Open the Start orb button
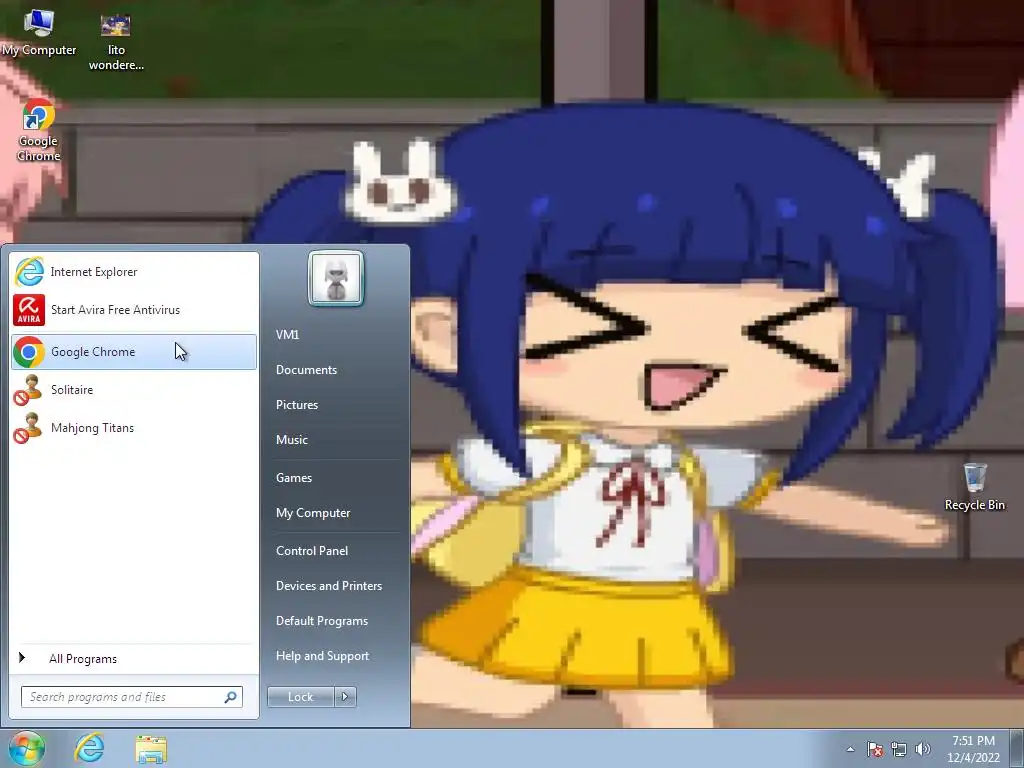Screen dimensions: 1024x768 (x=27, y=748)
